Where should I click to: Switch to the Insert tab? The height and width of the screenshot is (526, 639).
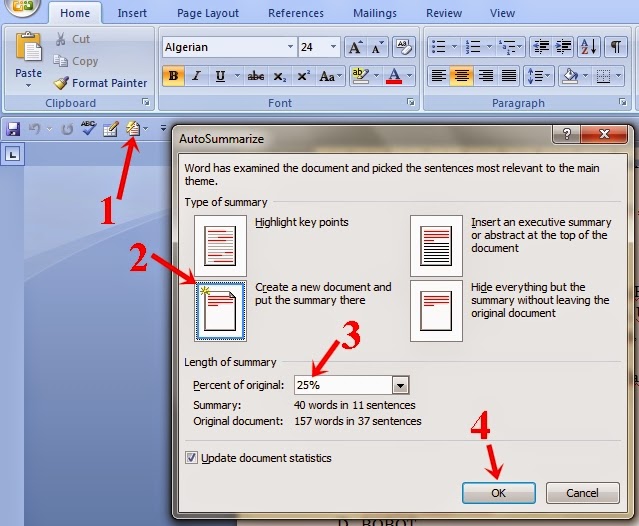132,13
